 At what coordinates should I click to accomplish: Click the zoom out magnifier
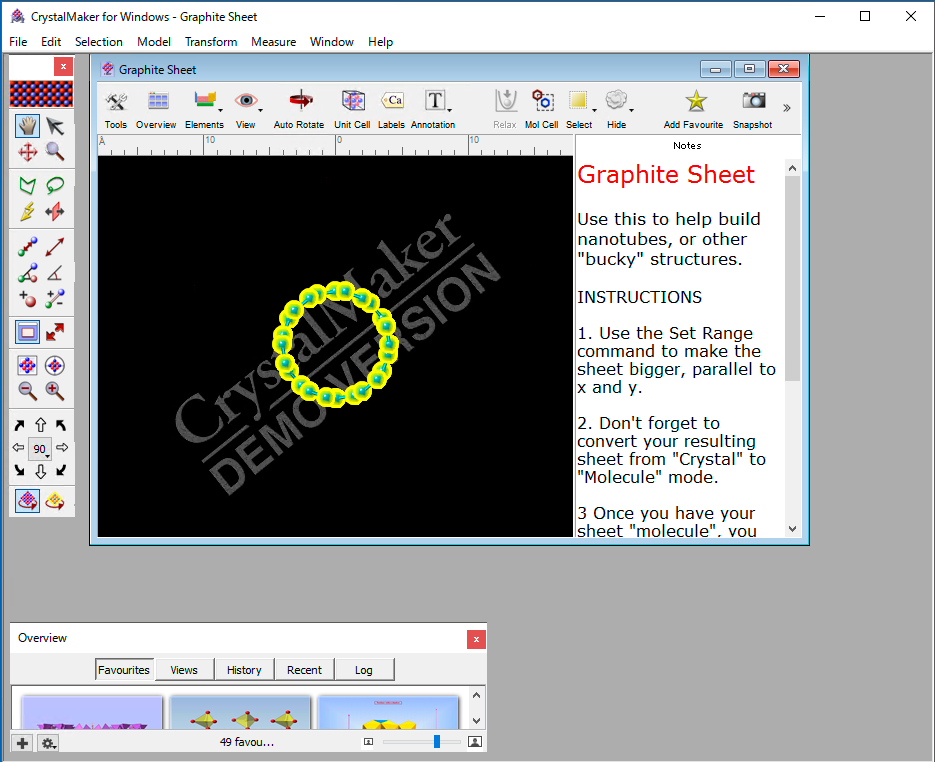coord(27,391)
